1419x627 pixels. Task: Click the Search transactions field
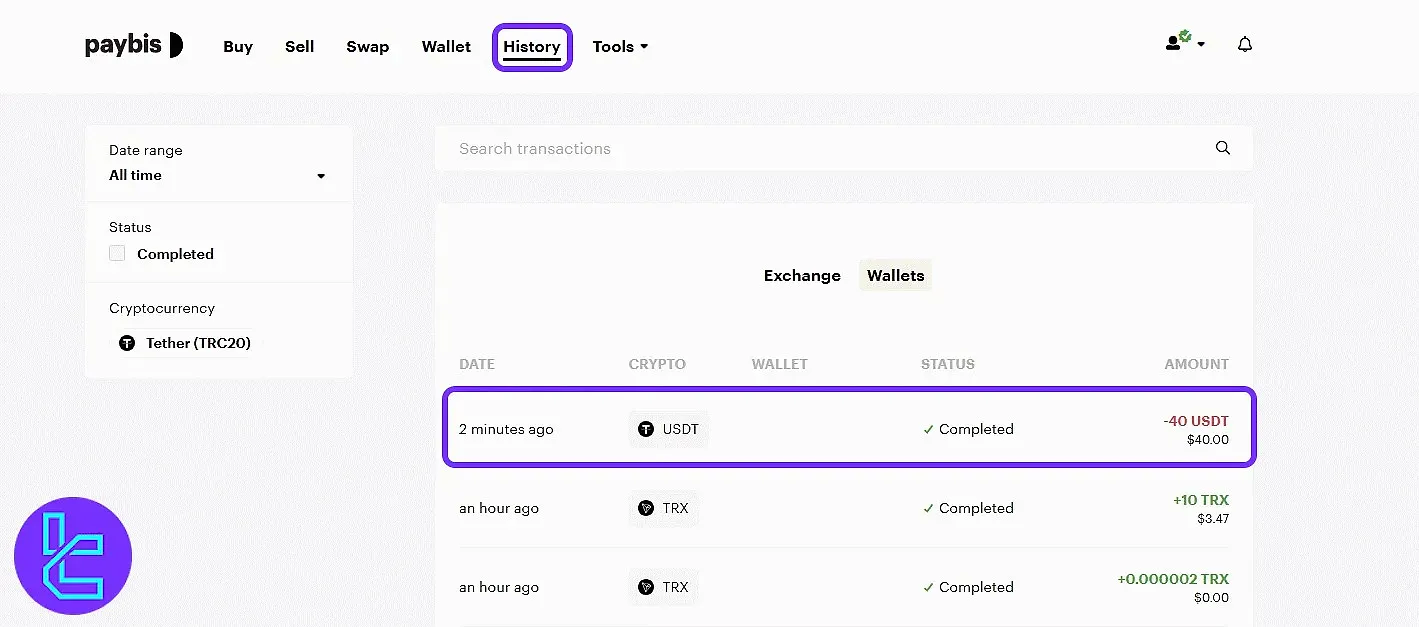click(x=820, y=149)
